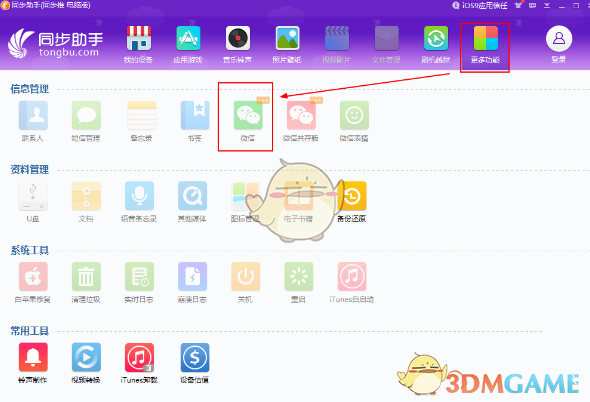Open 联系人 contacts icon
This screenshot has width=590, height=402.
tap(33, 115)
